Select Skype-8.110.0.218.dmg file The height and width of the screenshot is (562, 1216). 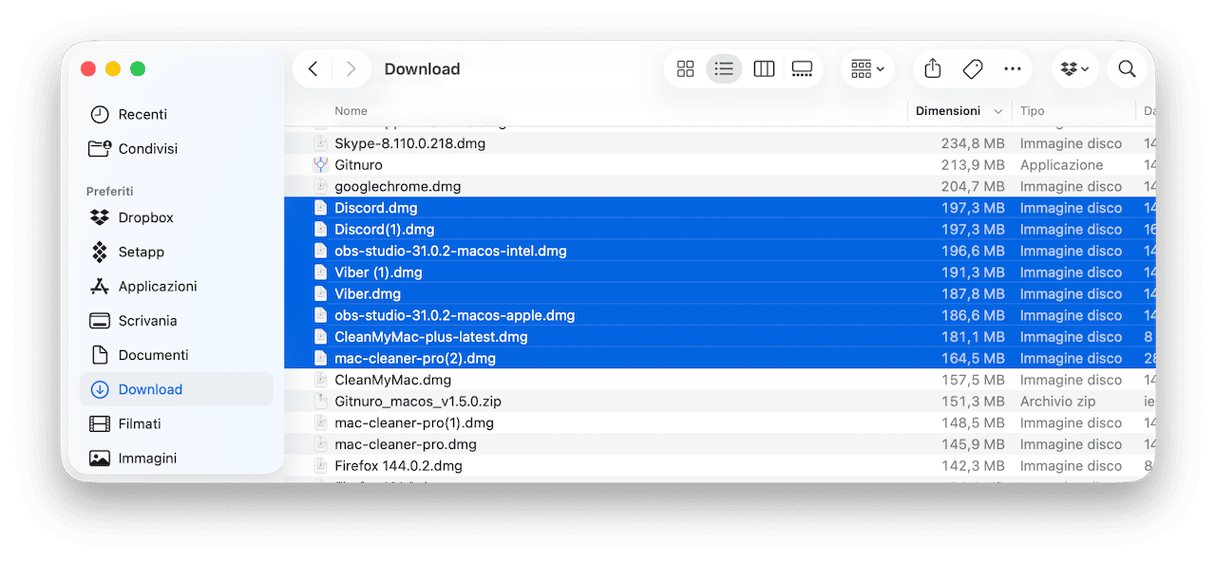pyautogui.click(x=719, y=143)
